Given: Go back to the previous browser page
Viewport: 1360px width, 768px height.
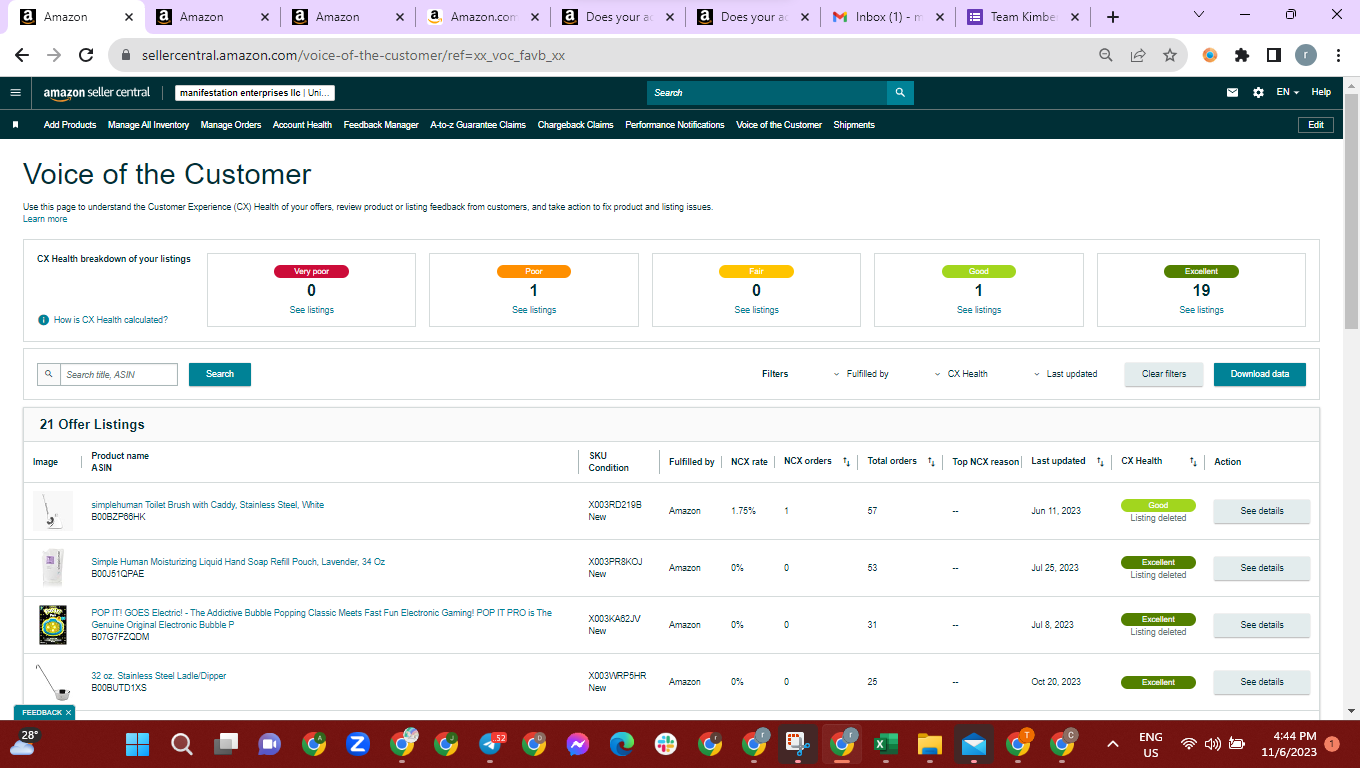Looking at the screenshot, I should 22,56.
